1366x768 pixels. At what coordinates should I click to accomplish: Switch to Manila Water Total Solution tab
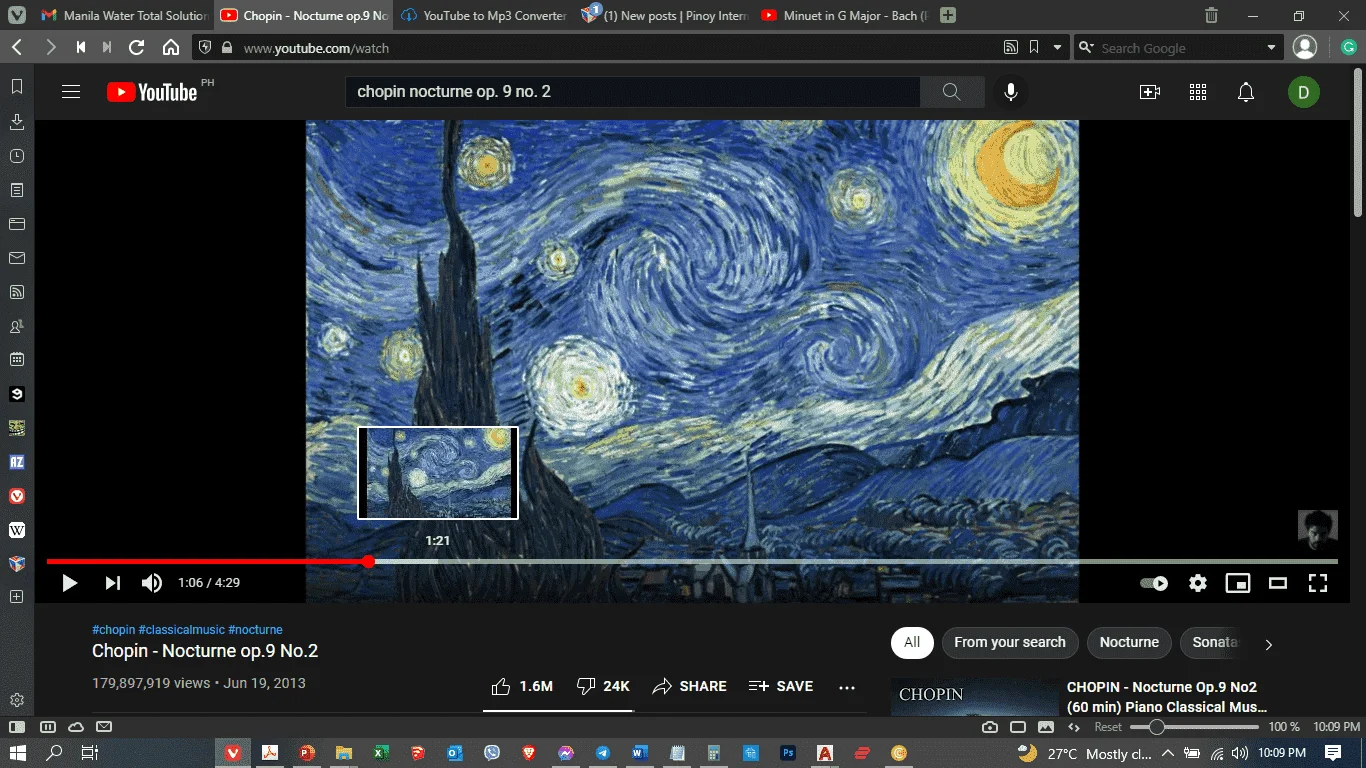[124, 15]
